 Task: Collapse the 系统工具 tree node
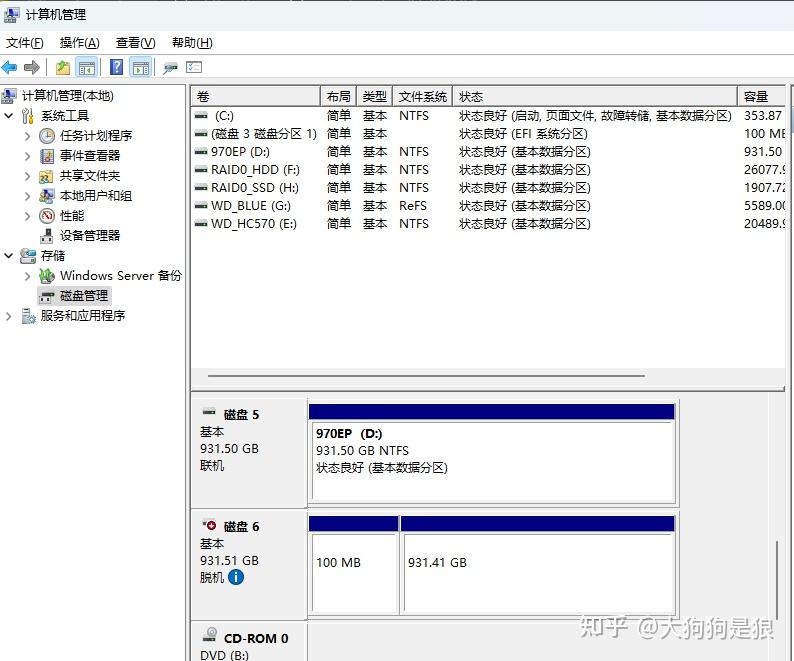point(9,115)
